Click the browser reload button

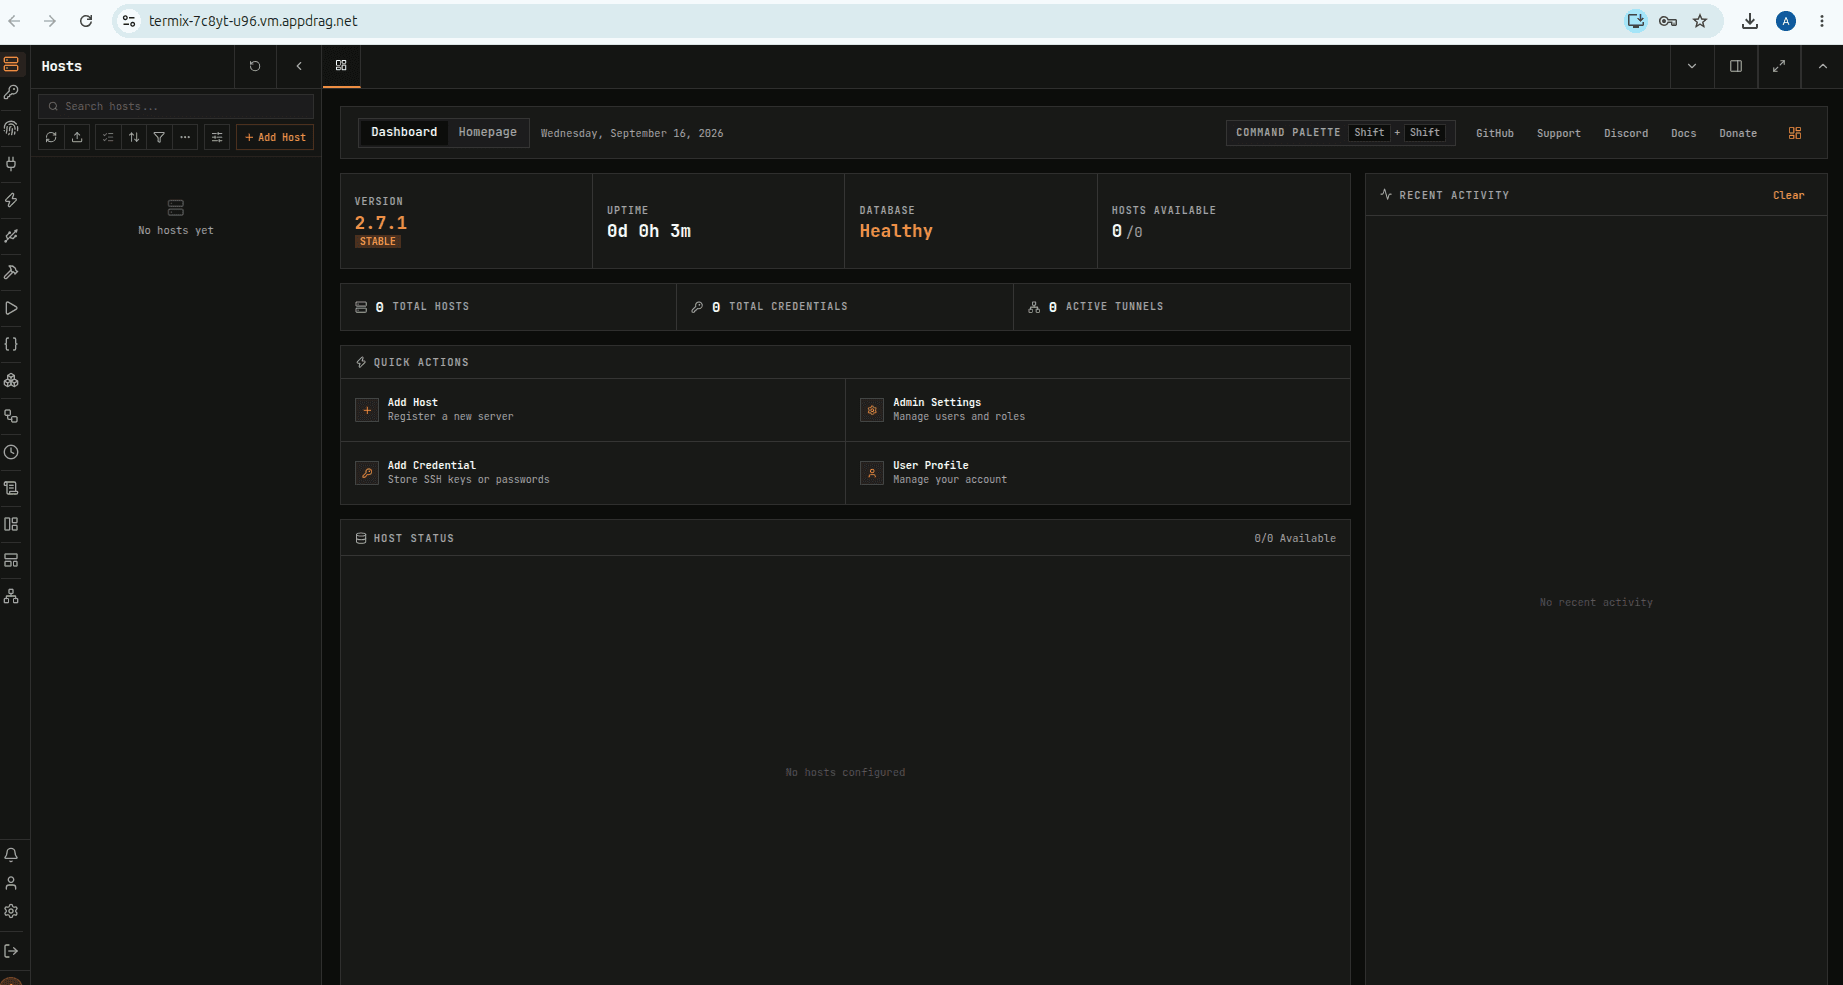[x=86, y=21]
